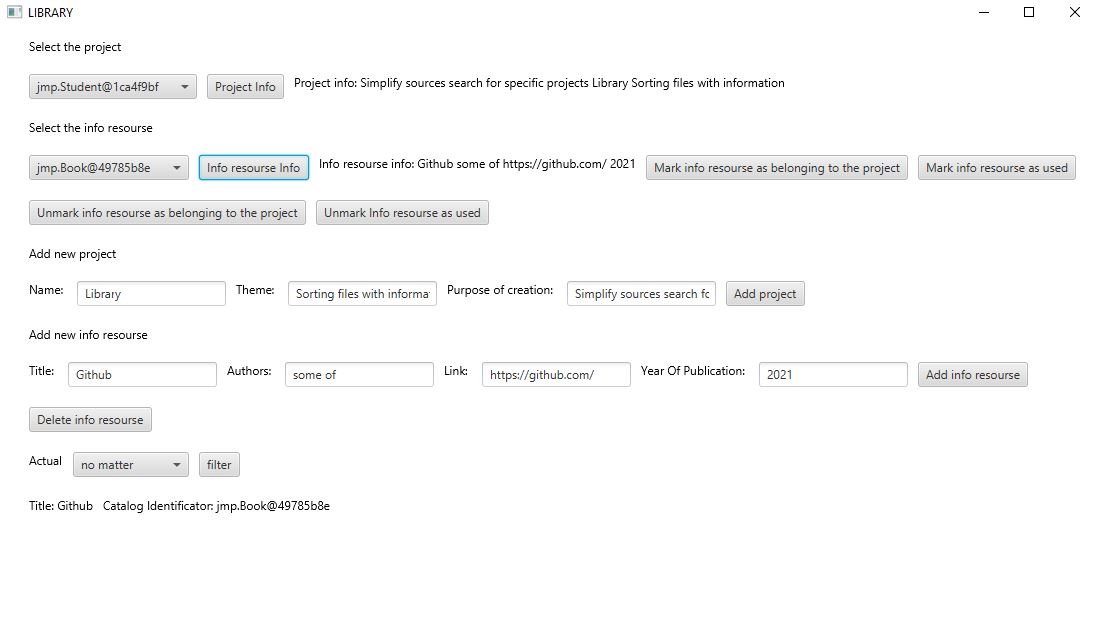Open the project selector dropdown jmp.Student@1ca4f9bf
The image size is (1096, 623).
coord(113,87)
